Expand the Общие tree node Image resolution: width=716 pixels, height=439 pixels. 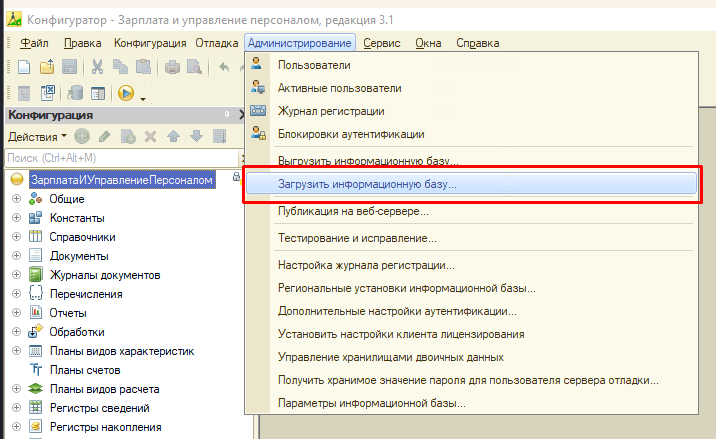[16, 199]
